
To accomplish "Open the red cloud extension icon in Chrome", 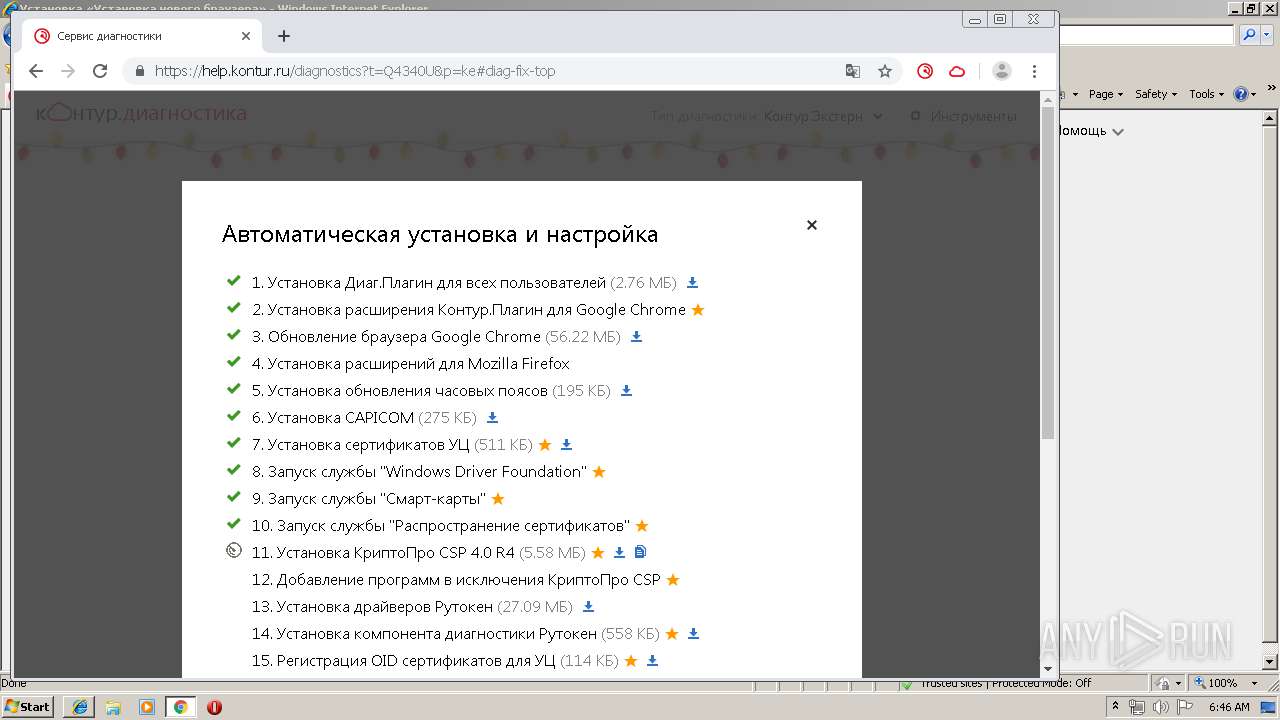I will coord(957,71).
